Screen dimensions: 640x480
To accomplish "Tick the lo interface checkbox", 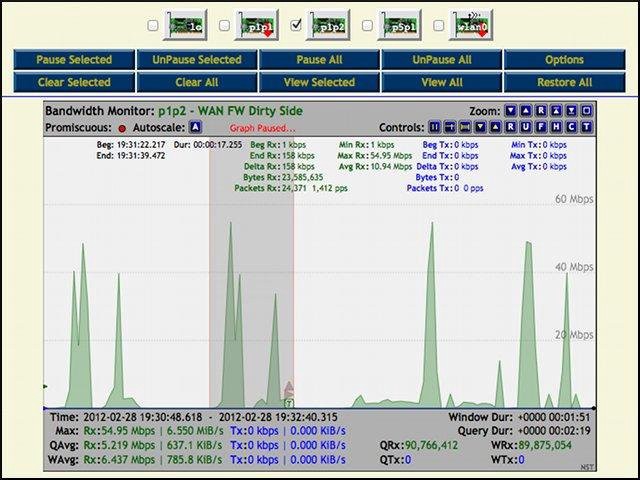I will (x=153, y=25).
